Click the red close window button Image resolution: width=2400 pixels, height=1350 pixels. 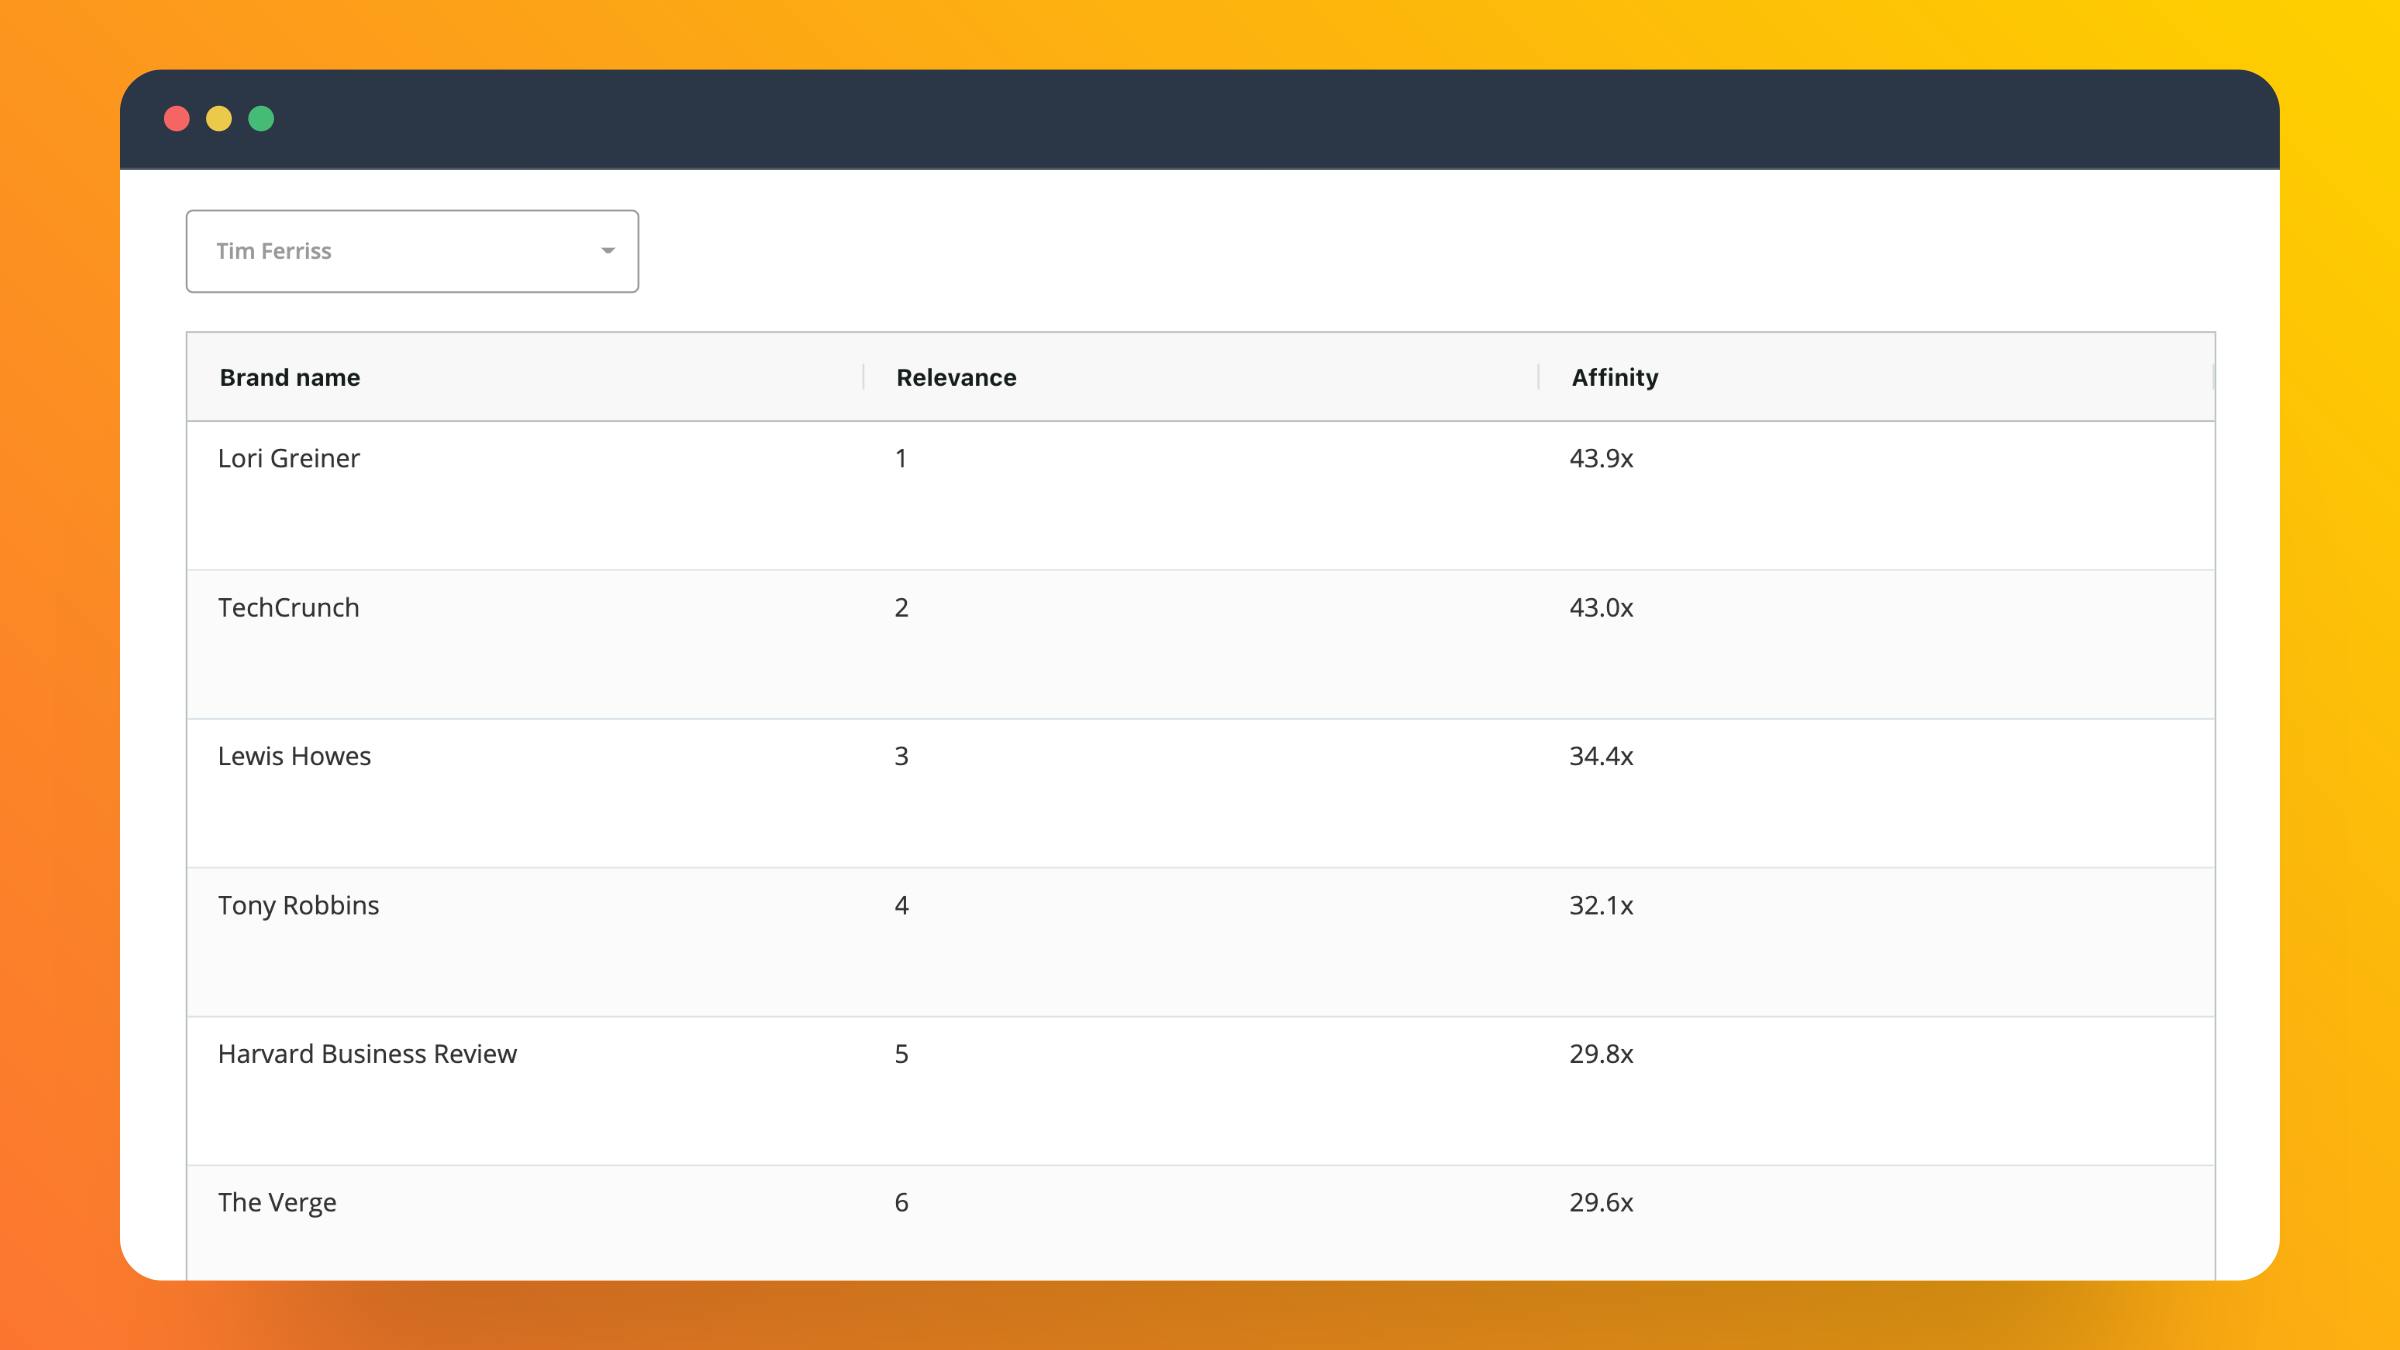click(177, 119)
